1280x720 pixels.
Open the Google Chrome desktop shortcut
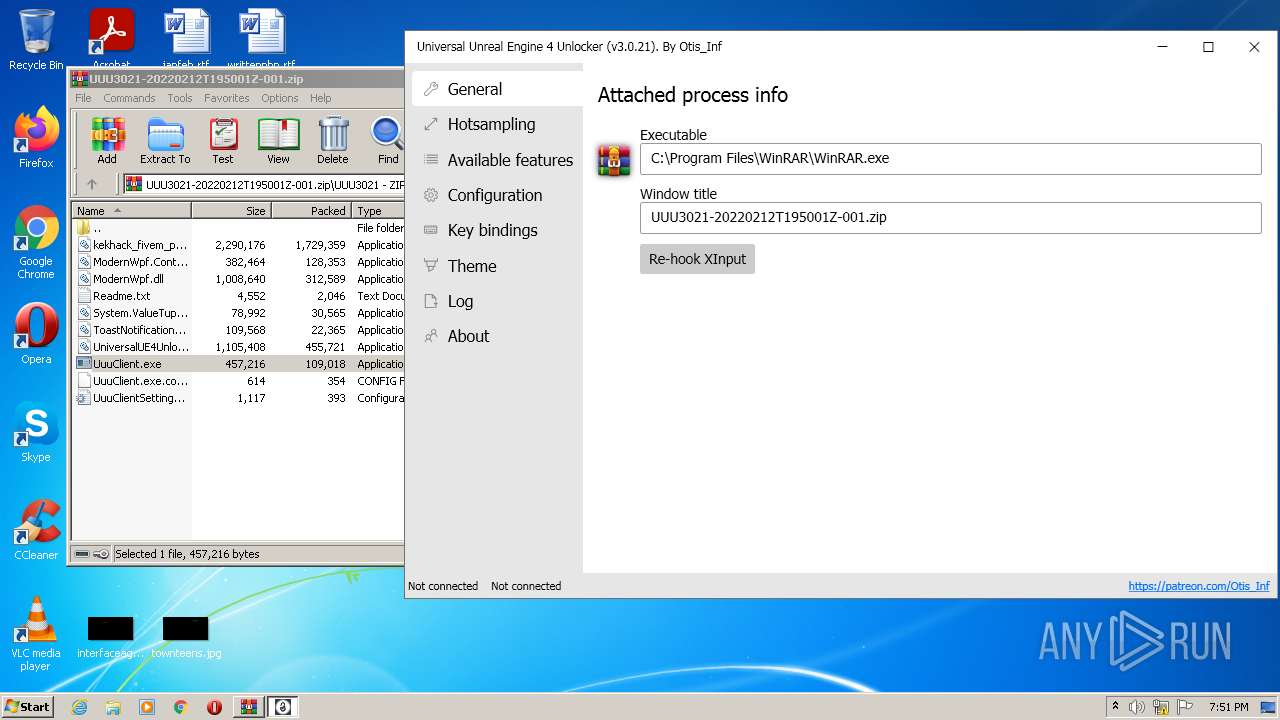(x=36, y=242)
